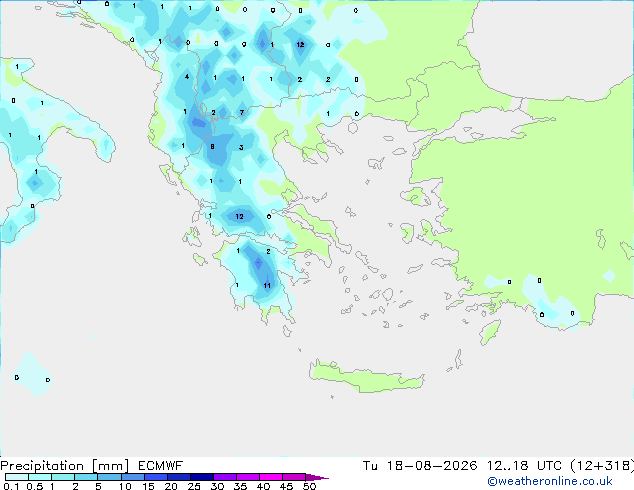Select the 30–35 mm purple legend swatch
Screen dimensions: 634x490
[x=224, y=477]
